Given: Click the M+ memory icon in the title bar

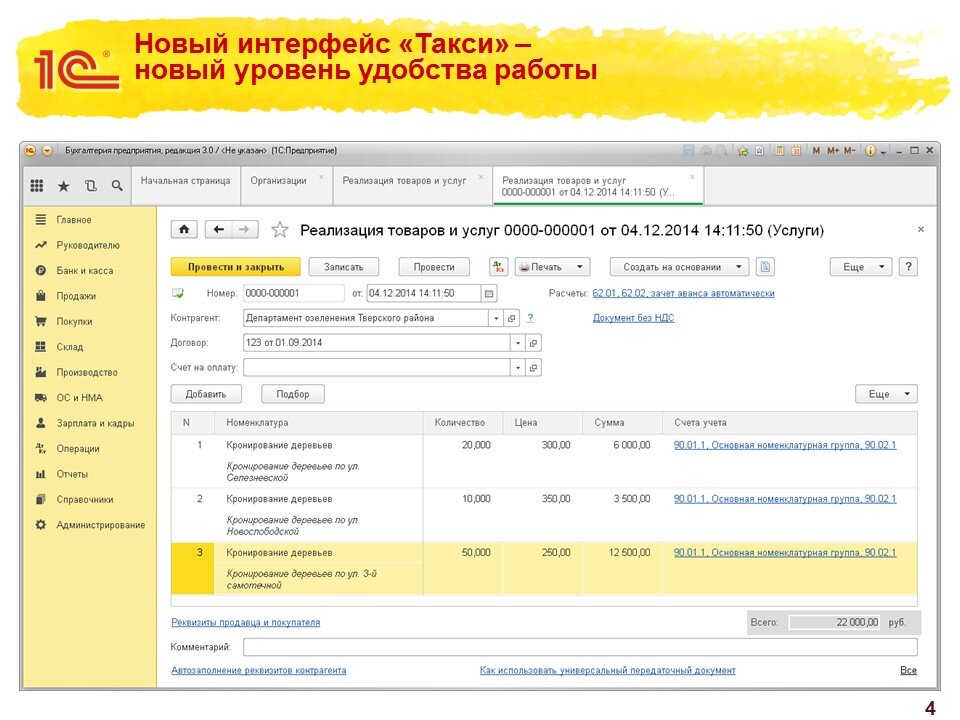Looking at the screenshot, I should click(831, 150).
